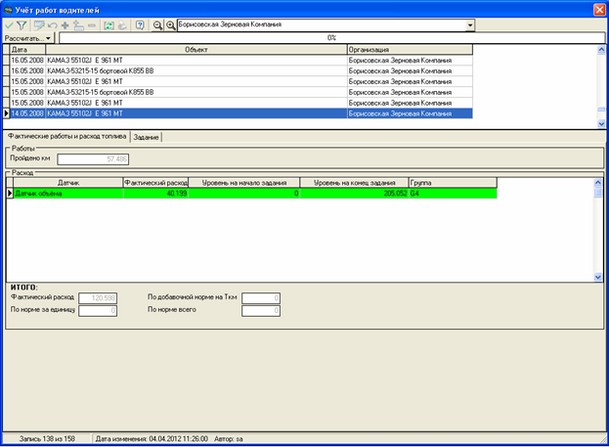Image resolution: width=609 pixels, height=447 pixels.
Task: Click the green refresh icon
Action: [109, 24]
